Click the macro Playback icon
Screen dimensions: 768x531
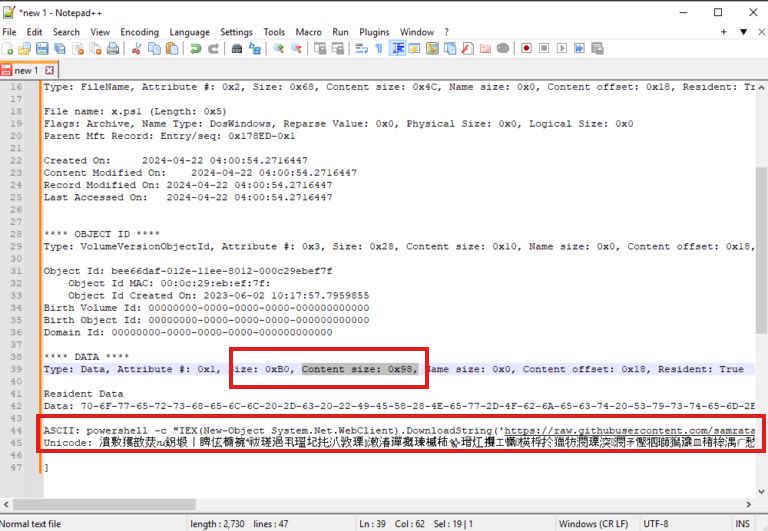click(562, 48)
